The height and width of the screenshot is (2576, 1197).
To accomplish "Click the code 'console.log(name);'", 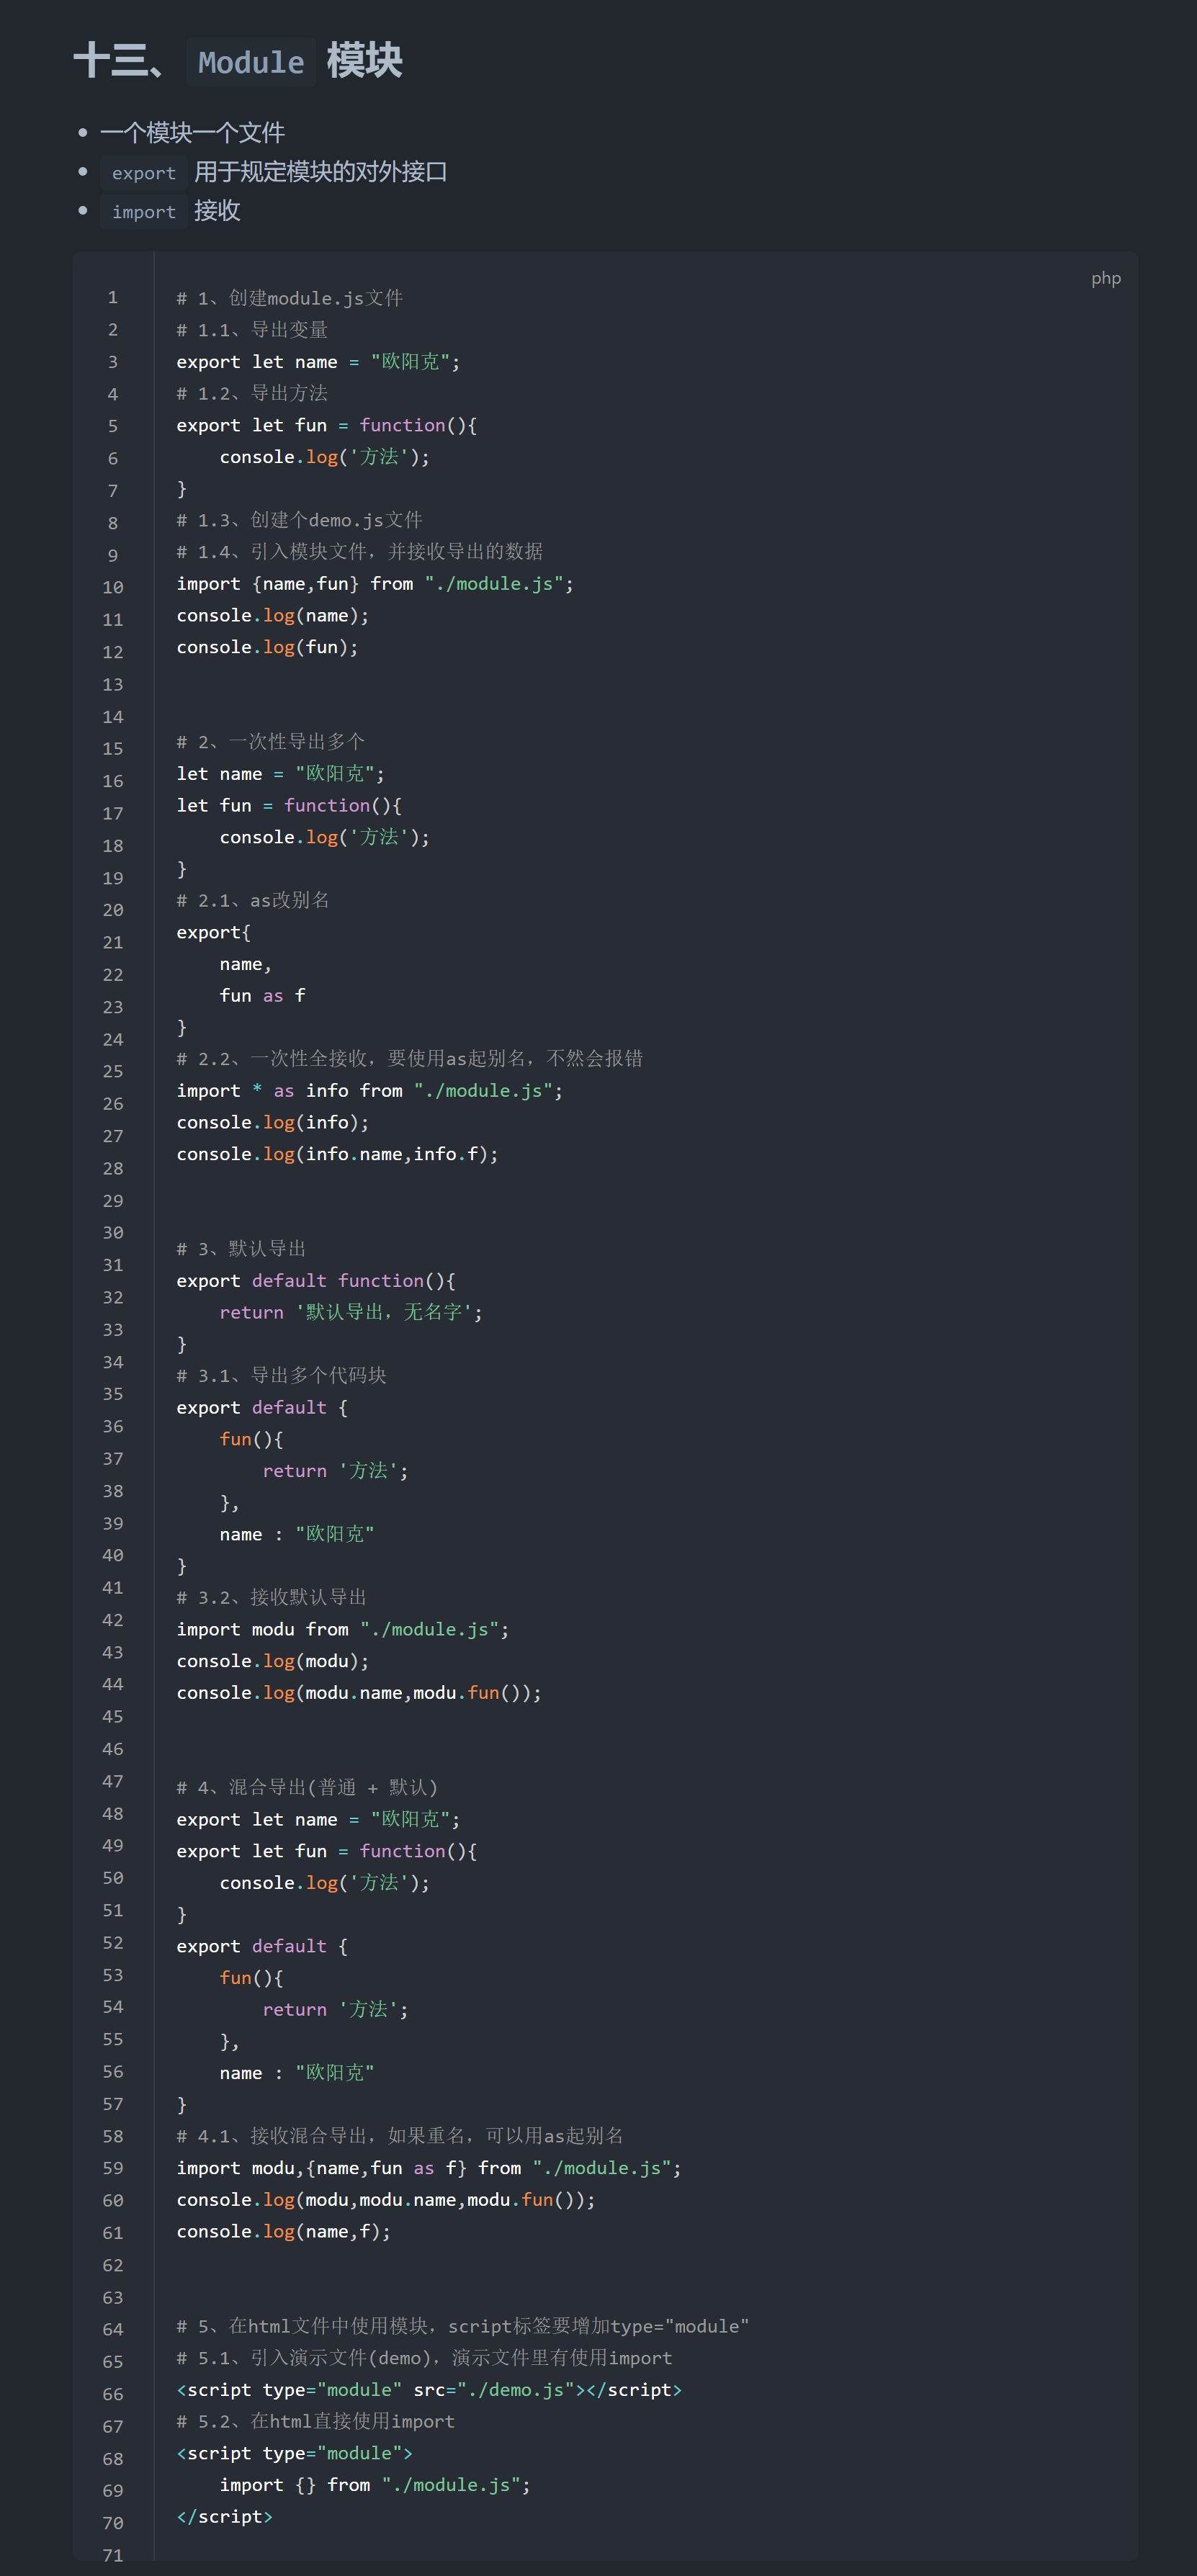I will (x=273, y=615).
